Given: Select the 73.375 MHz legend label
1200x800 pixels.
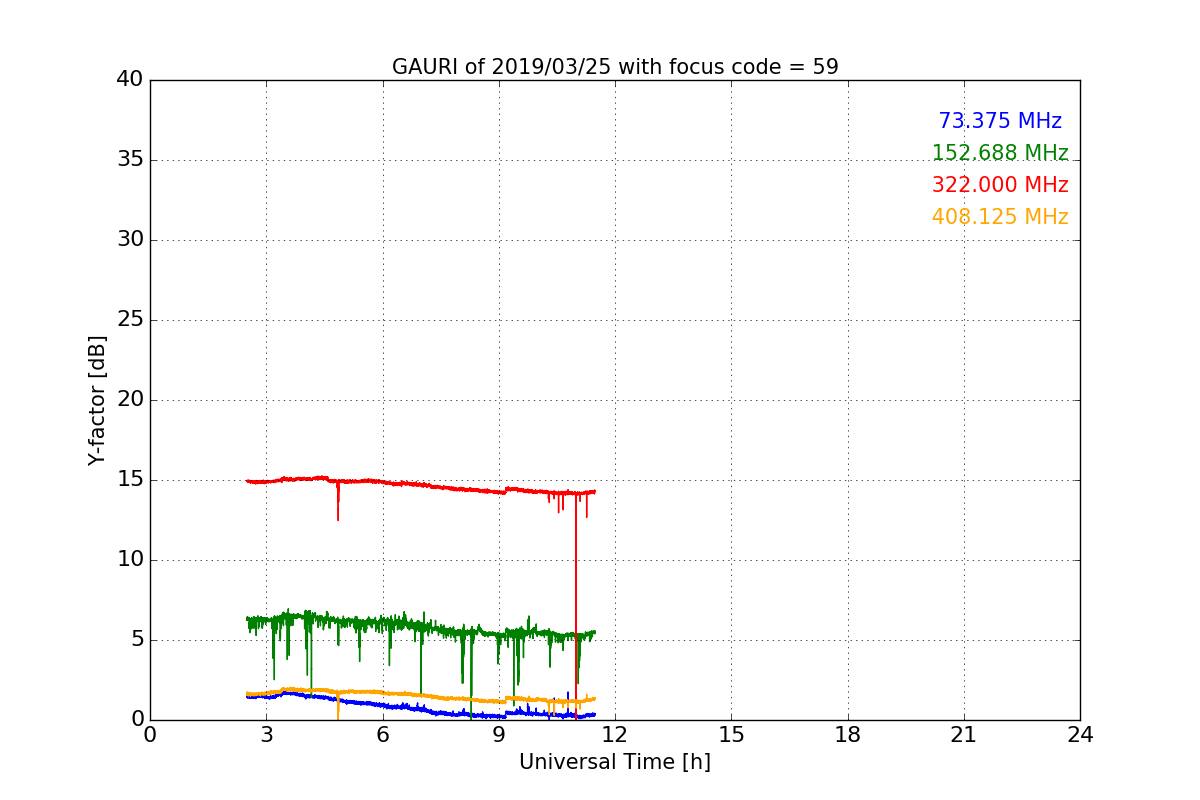Looking at the screenshot, I should (x=1000, y=121).
